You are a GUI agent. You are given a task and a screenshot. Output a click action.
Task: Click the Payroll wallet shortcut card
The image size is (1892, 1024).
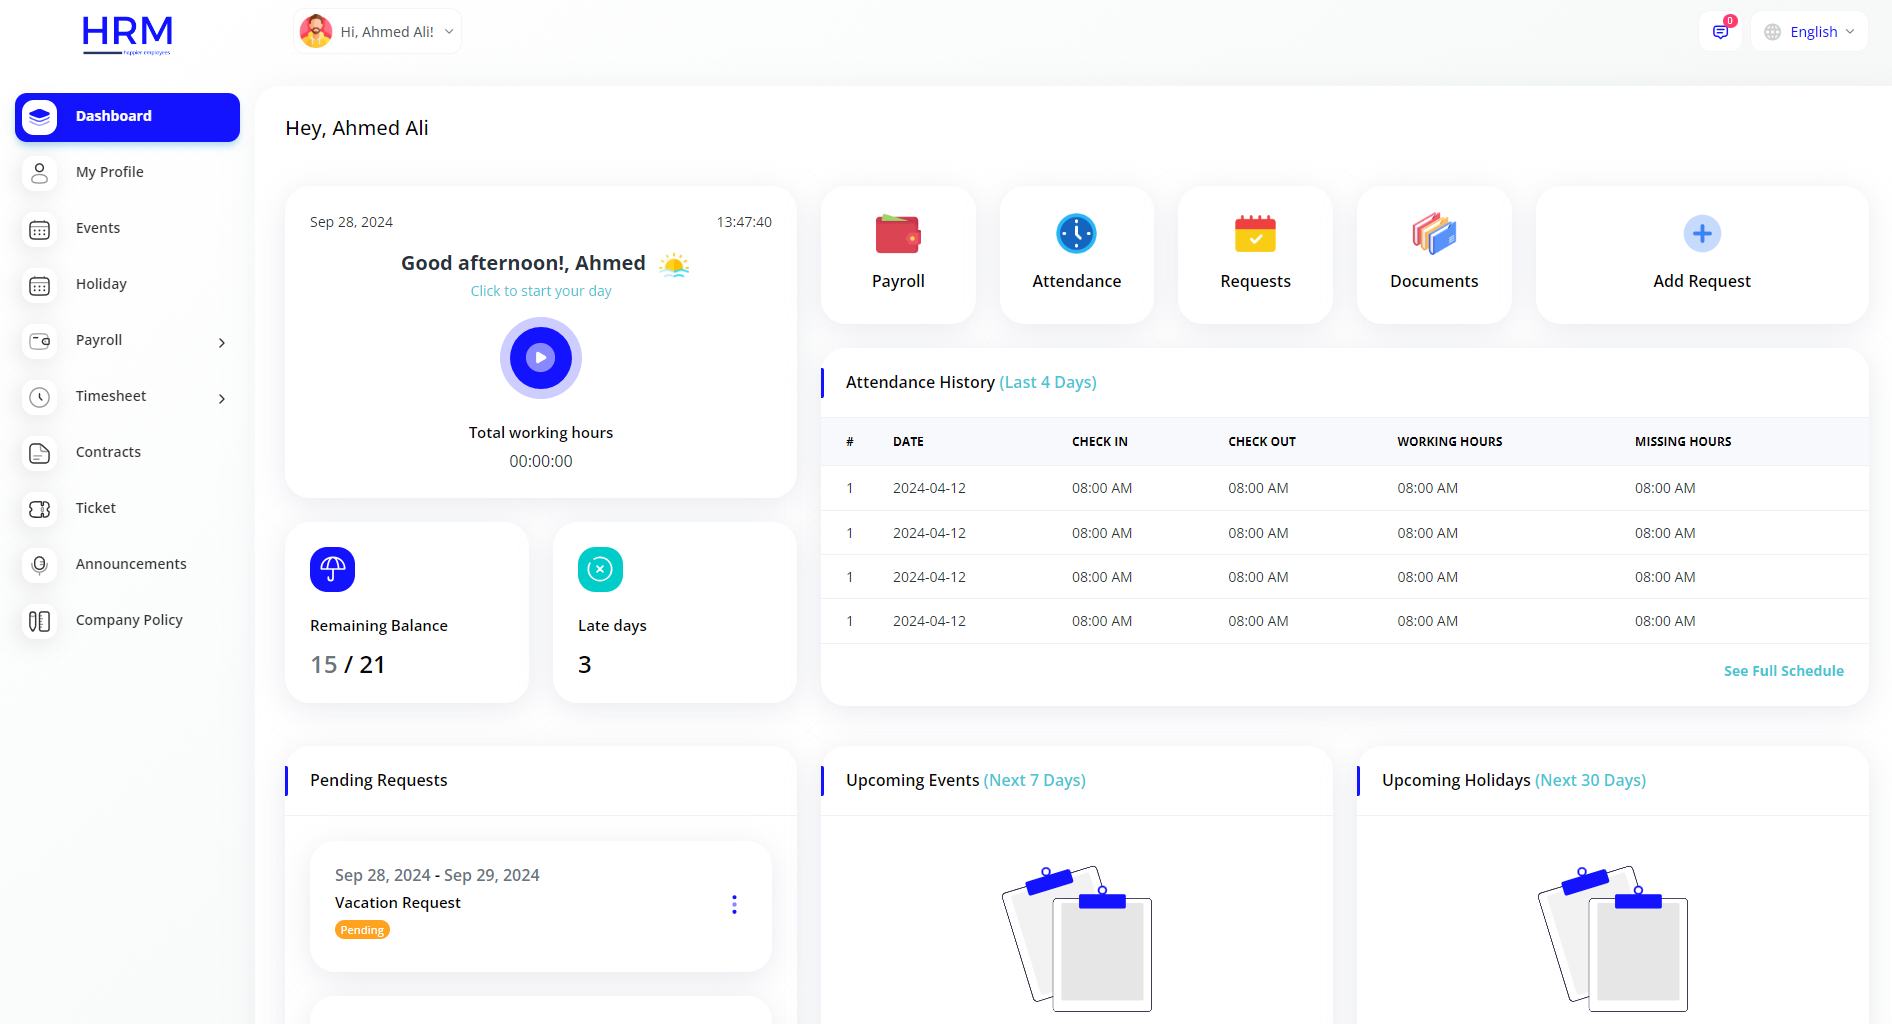click(x=898, y=254)
